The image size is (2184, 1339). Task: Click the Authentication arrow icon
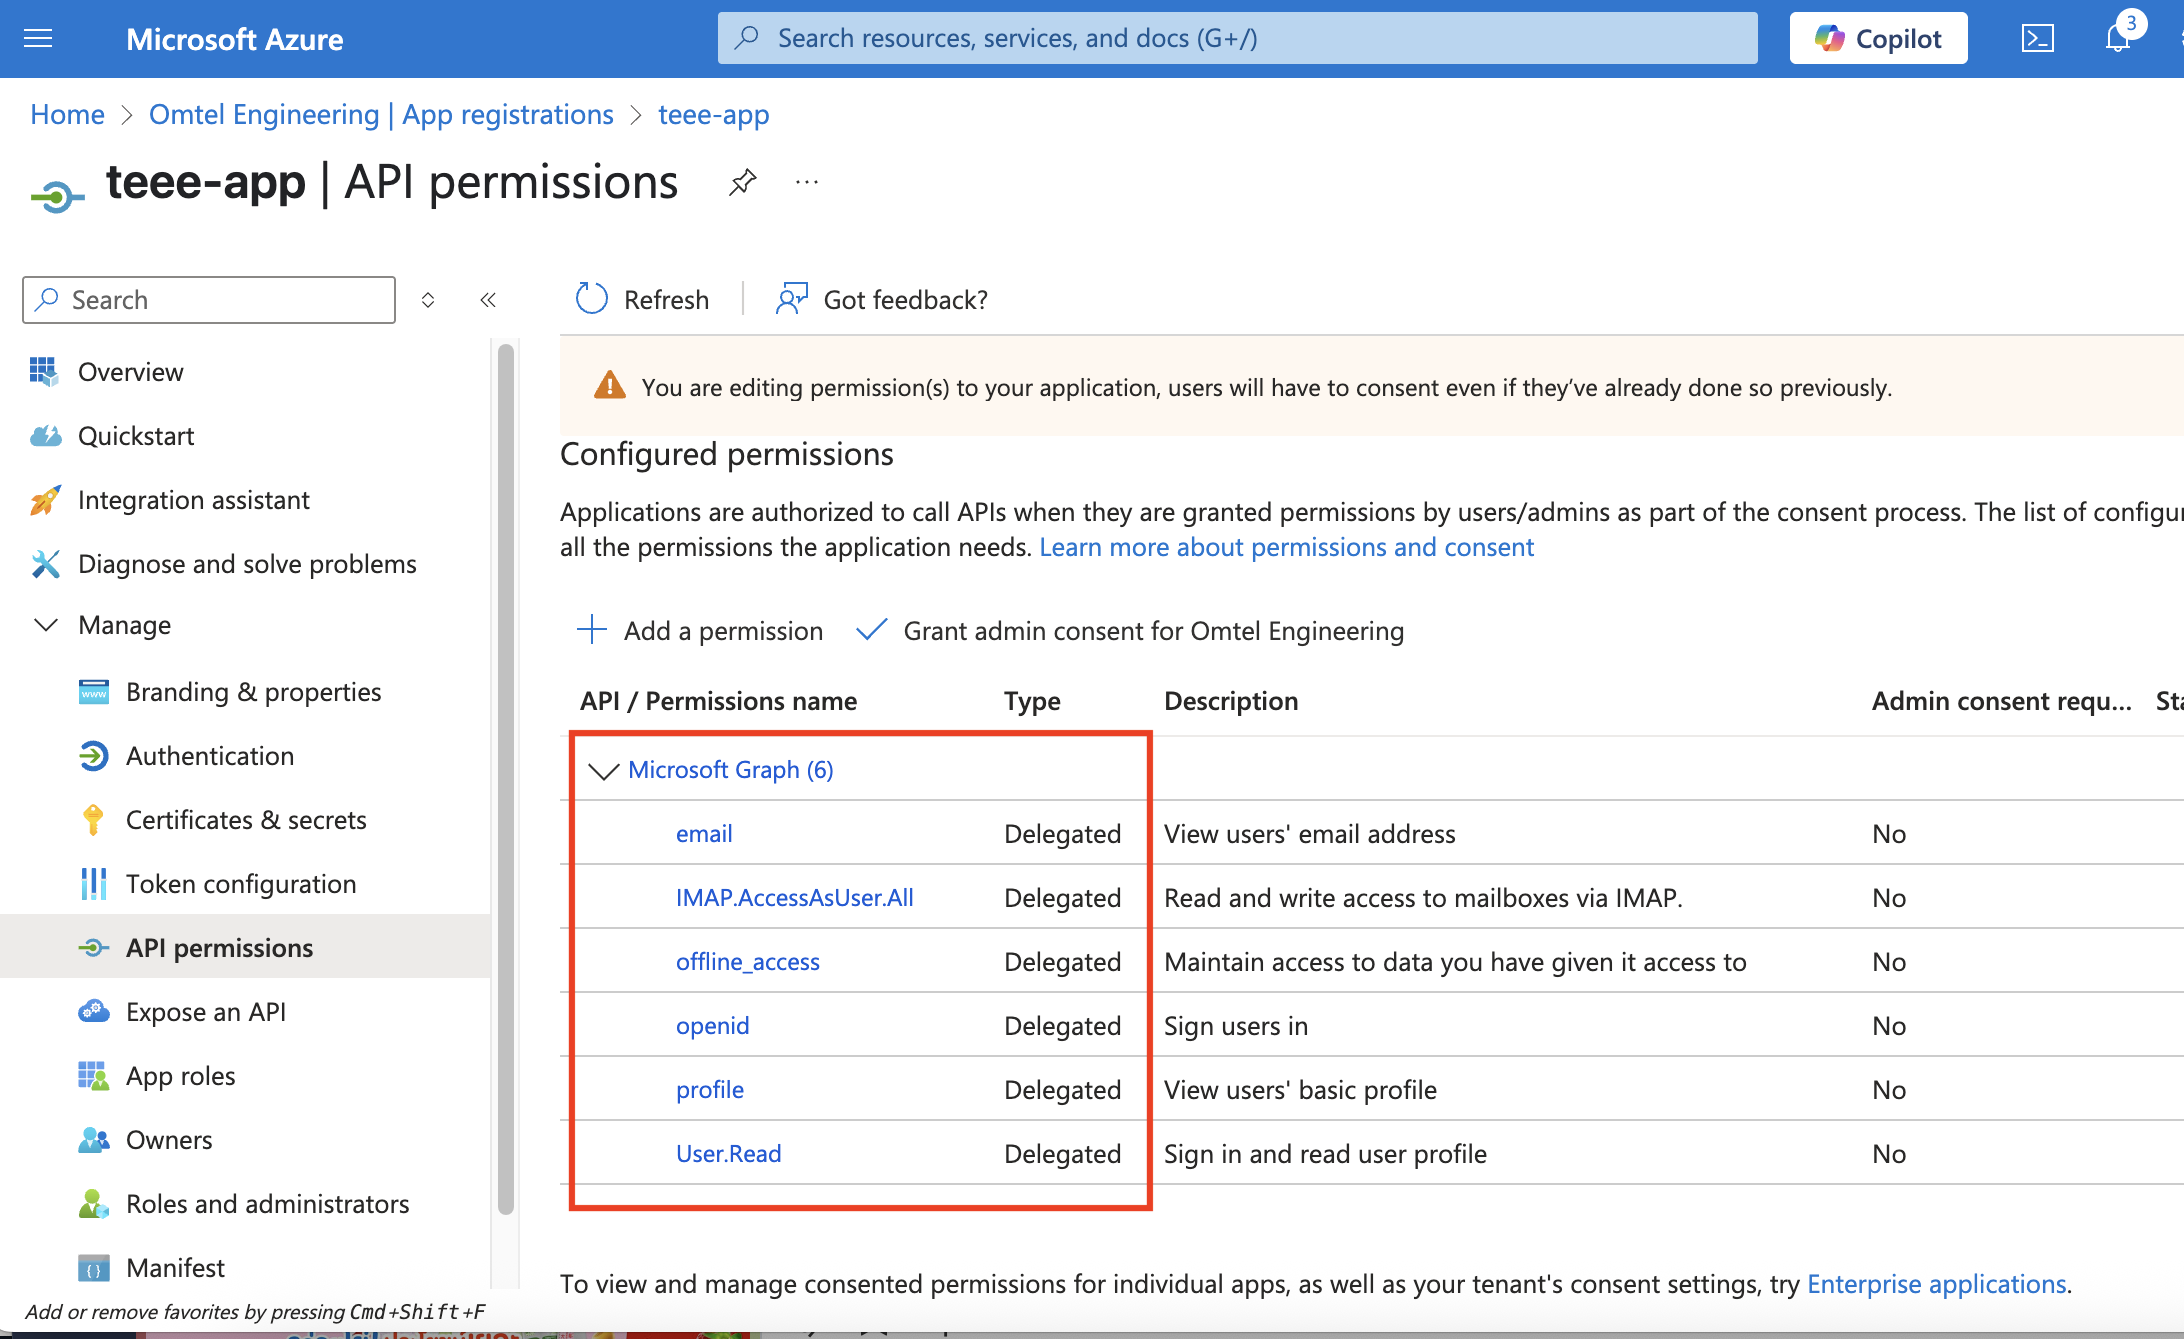(x=94, y=756)
